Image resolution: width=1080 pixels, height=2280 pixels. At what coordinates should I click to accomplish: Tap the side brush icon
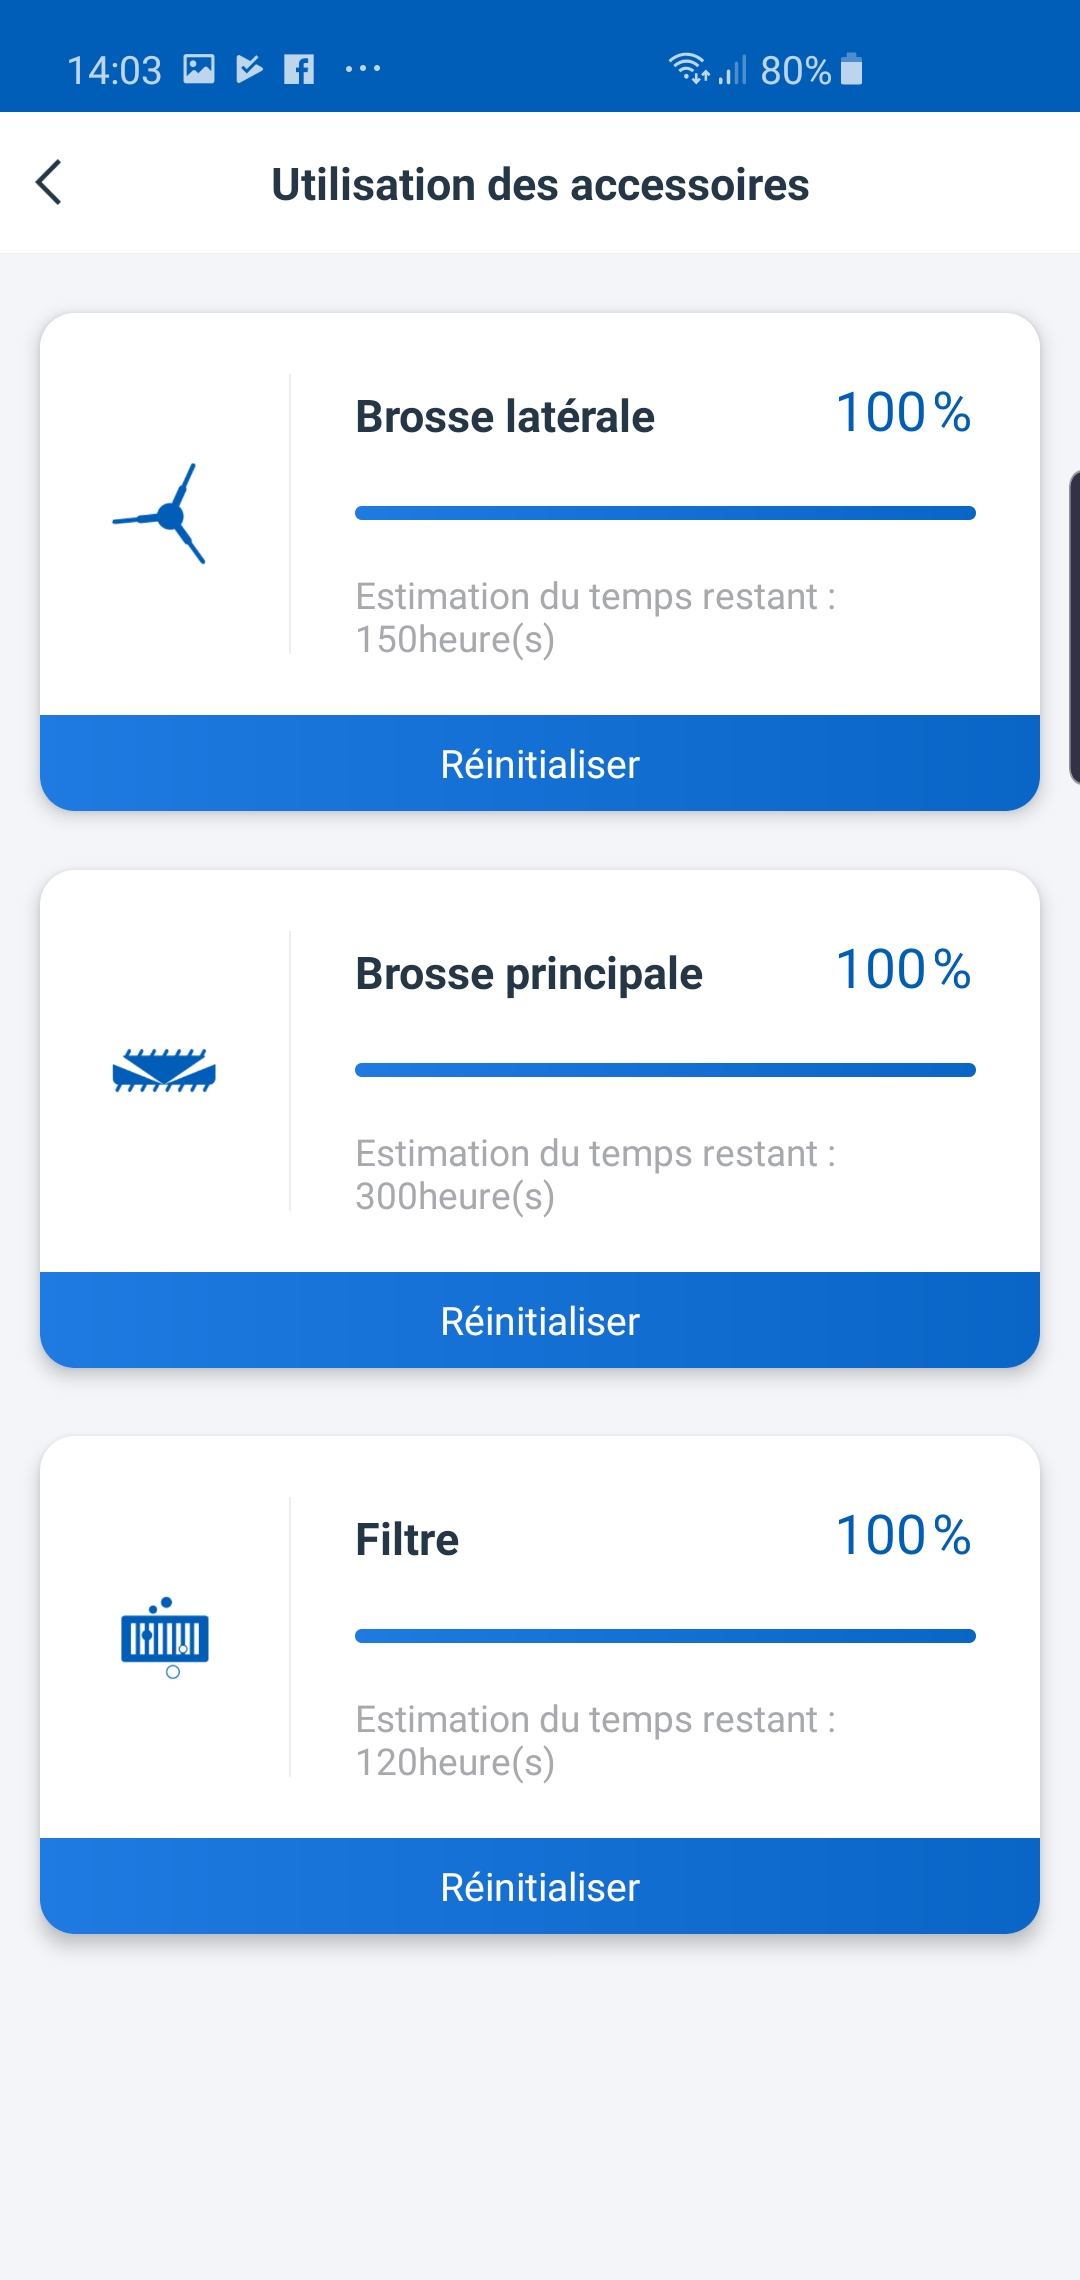coord(161,515)
